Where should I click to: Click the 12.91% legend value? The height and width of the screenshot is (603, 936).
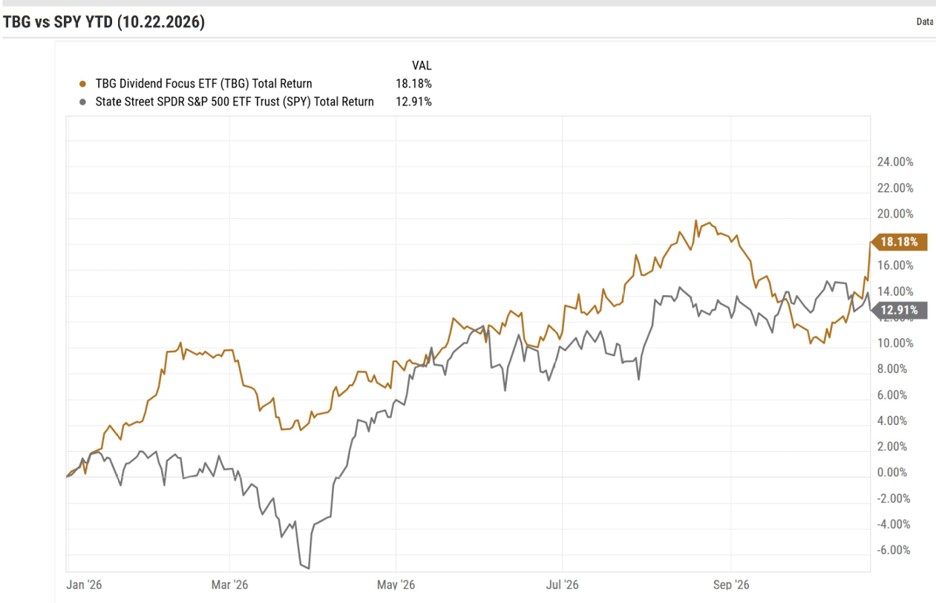coord(414,101)
